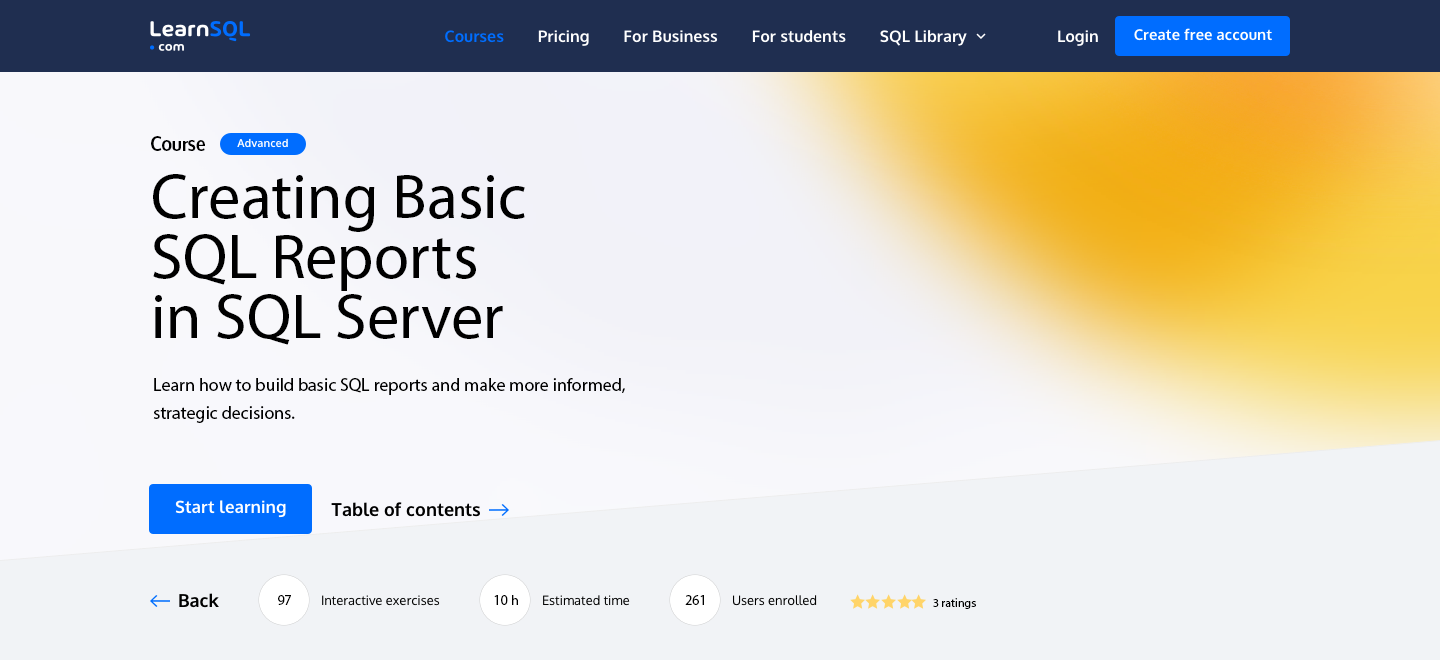Screen dimensions: 1440x660
Task: Click the 97 exercises count circle
Action: [x=284, y=600]
